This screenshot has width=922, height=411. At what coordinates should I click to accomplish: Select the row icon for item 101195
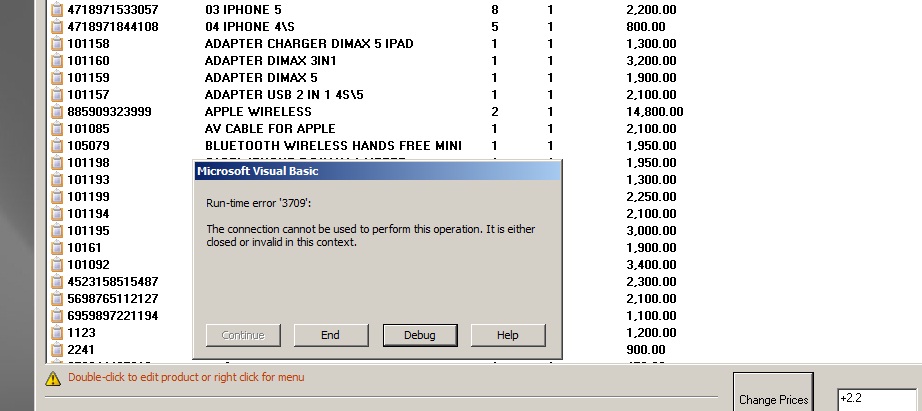pyautogui.click(x=56, y=230)
